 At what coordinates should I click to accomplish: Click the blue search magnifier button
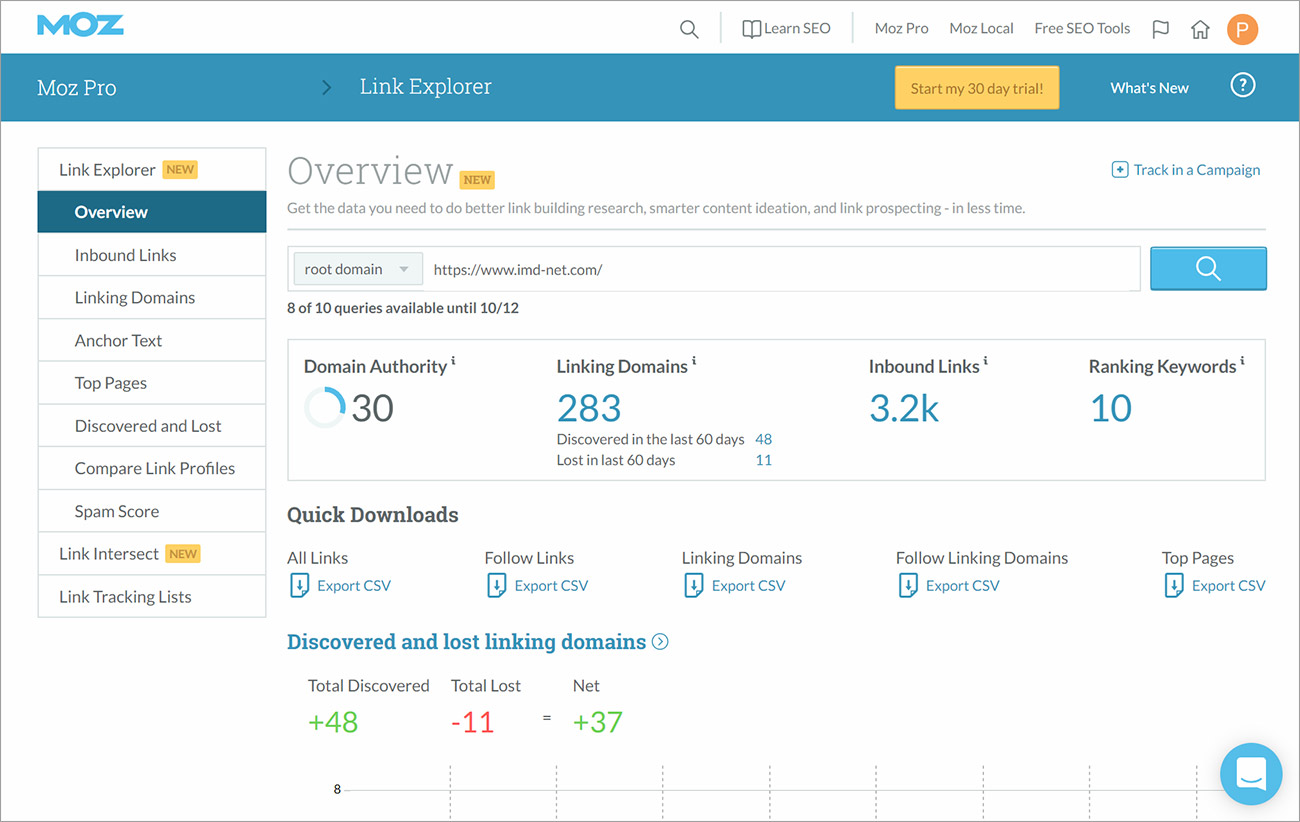point(1208,269)
